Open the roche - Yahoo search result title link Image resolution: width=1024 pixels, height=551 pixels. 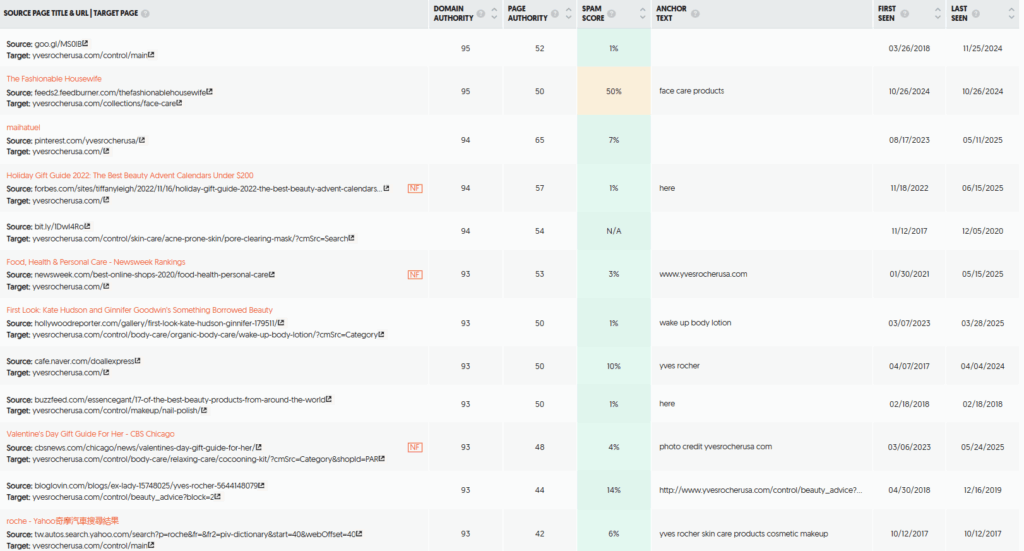click(63, 521)
